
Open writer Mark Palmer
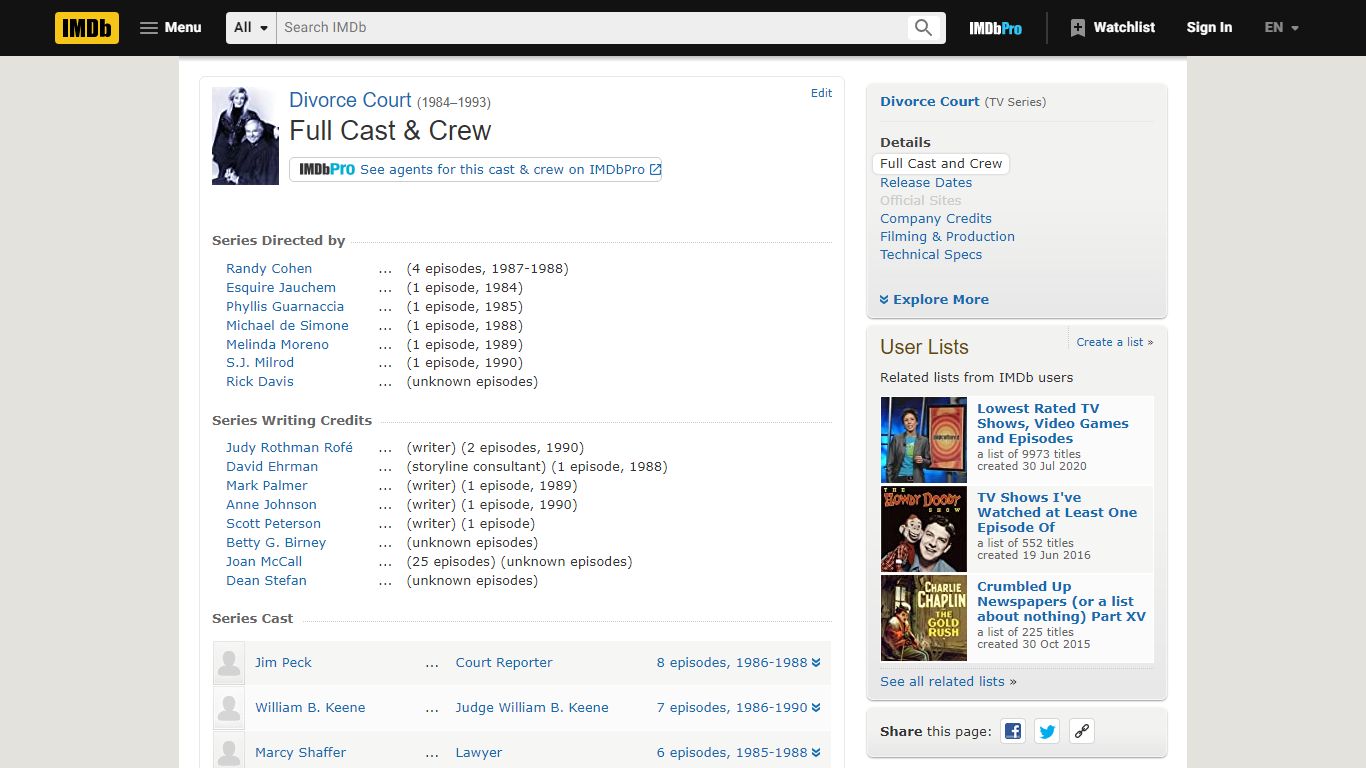267,485
